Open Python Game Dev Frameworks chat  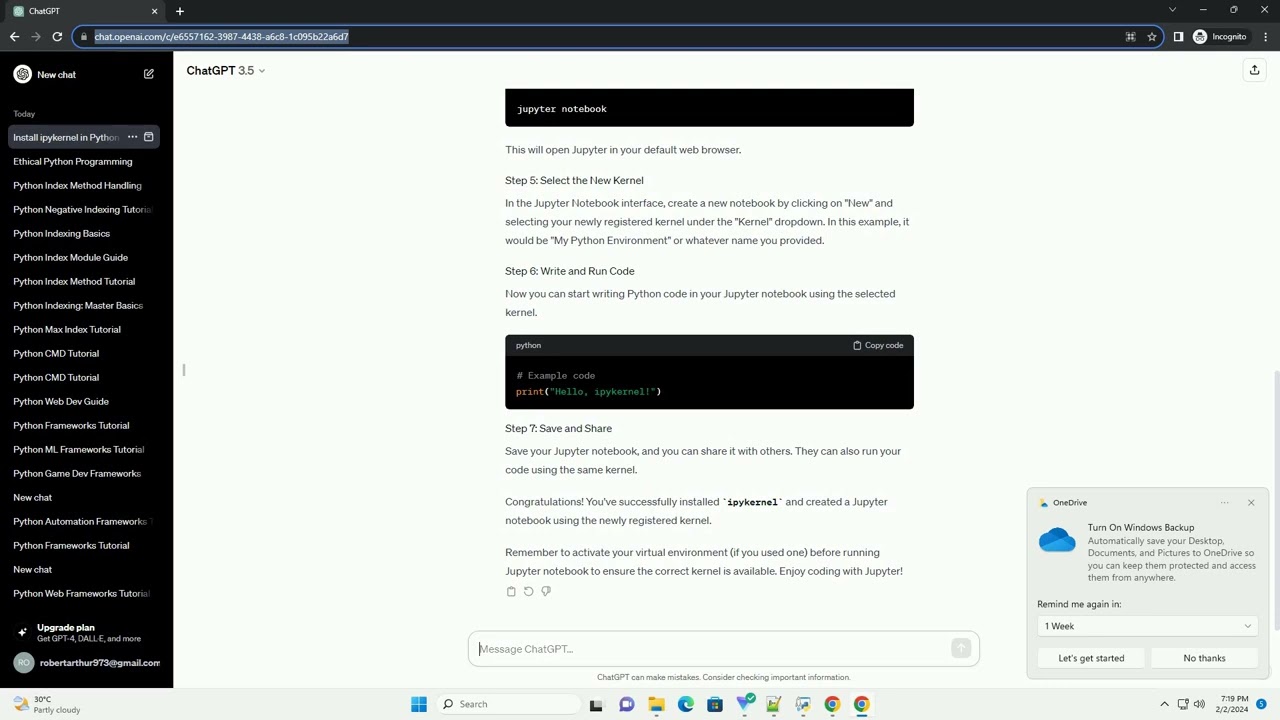click(84, 473)
